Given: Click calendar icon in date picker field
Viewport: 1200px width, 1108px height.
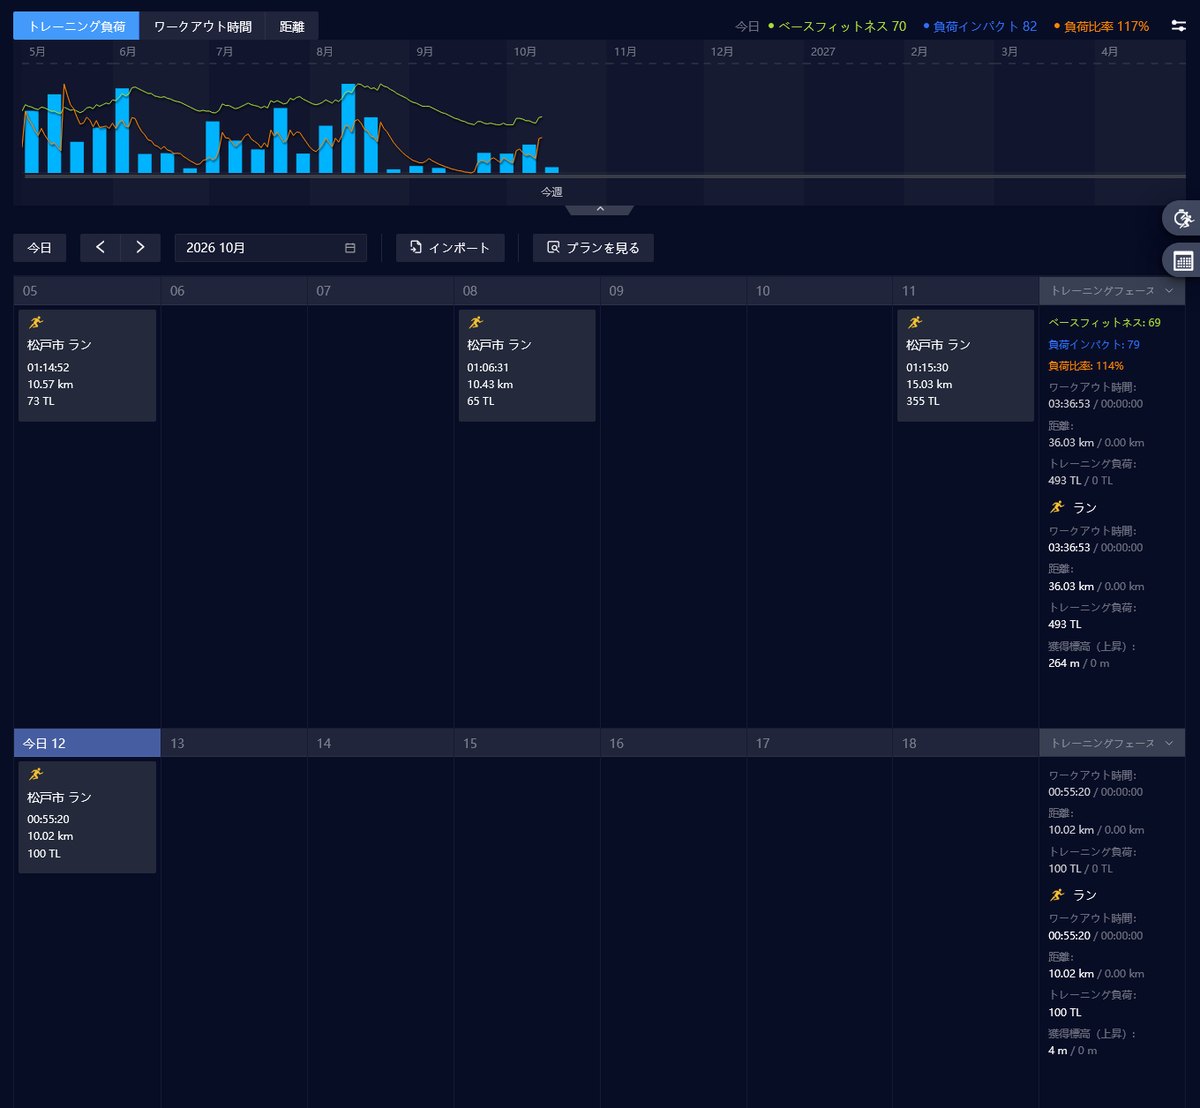Looking at the screenshot, I should tap(350, 248).
